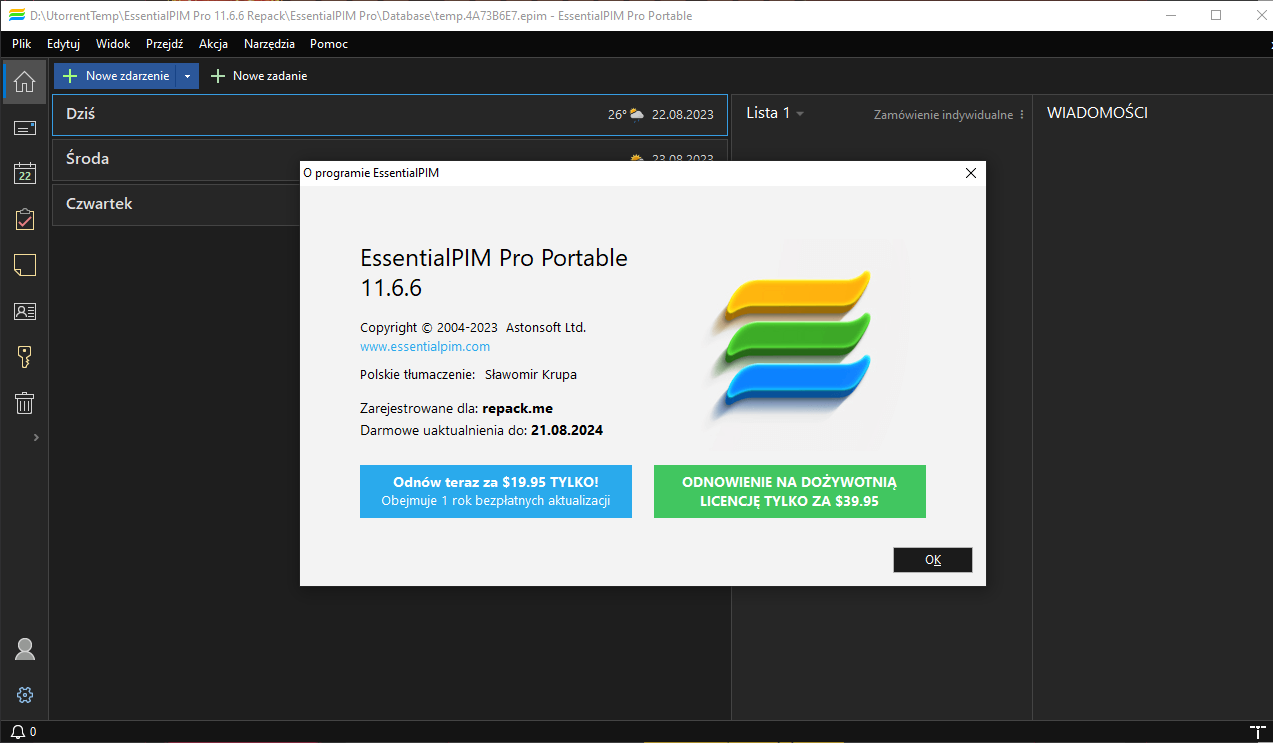Open the Contacts module icon
The height and width of the screenshot is (743, 1273).
24,311
